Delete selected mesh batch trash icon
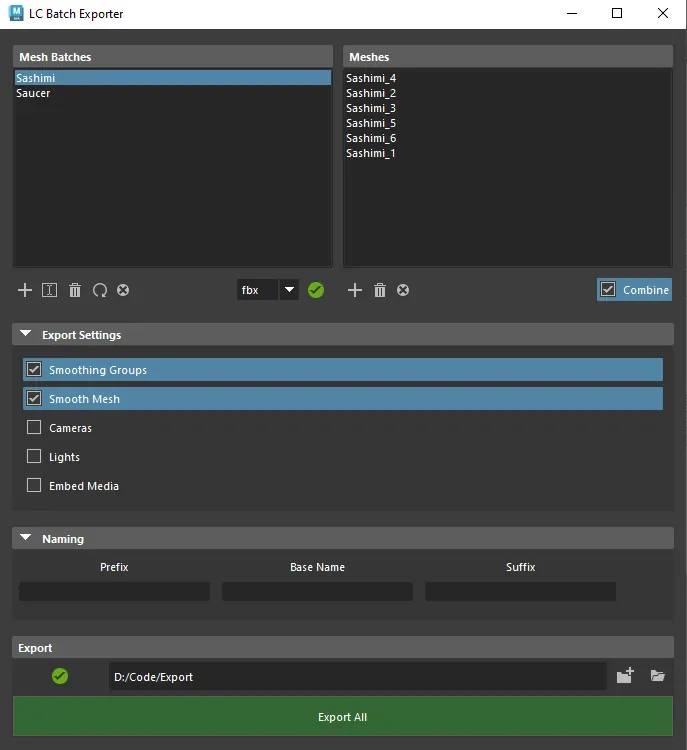 [75, 290]
